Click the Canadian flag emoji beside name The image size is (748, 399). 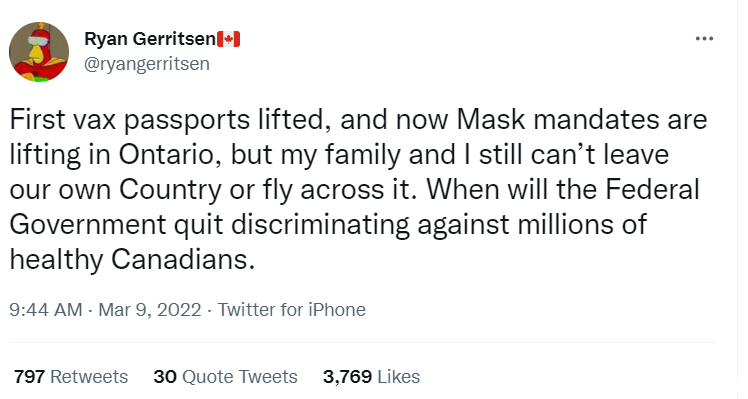pyautogui.click(x=229, y=39)
